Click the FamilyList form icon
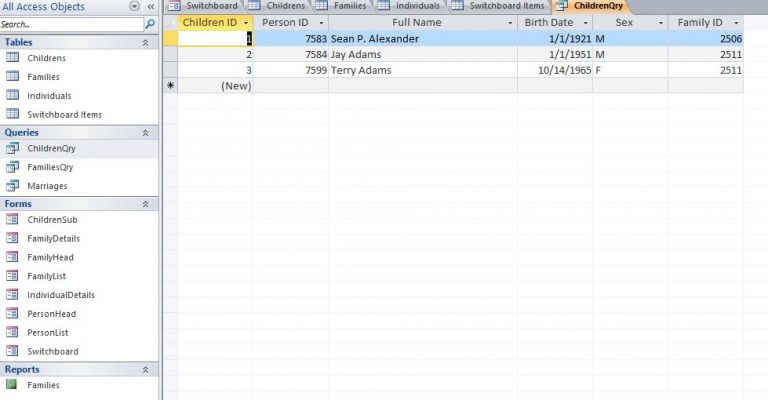This screenshot has height=400, width=768. (12, 276)
